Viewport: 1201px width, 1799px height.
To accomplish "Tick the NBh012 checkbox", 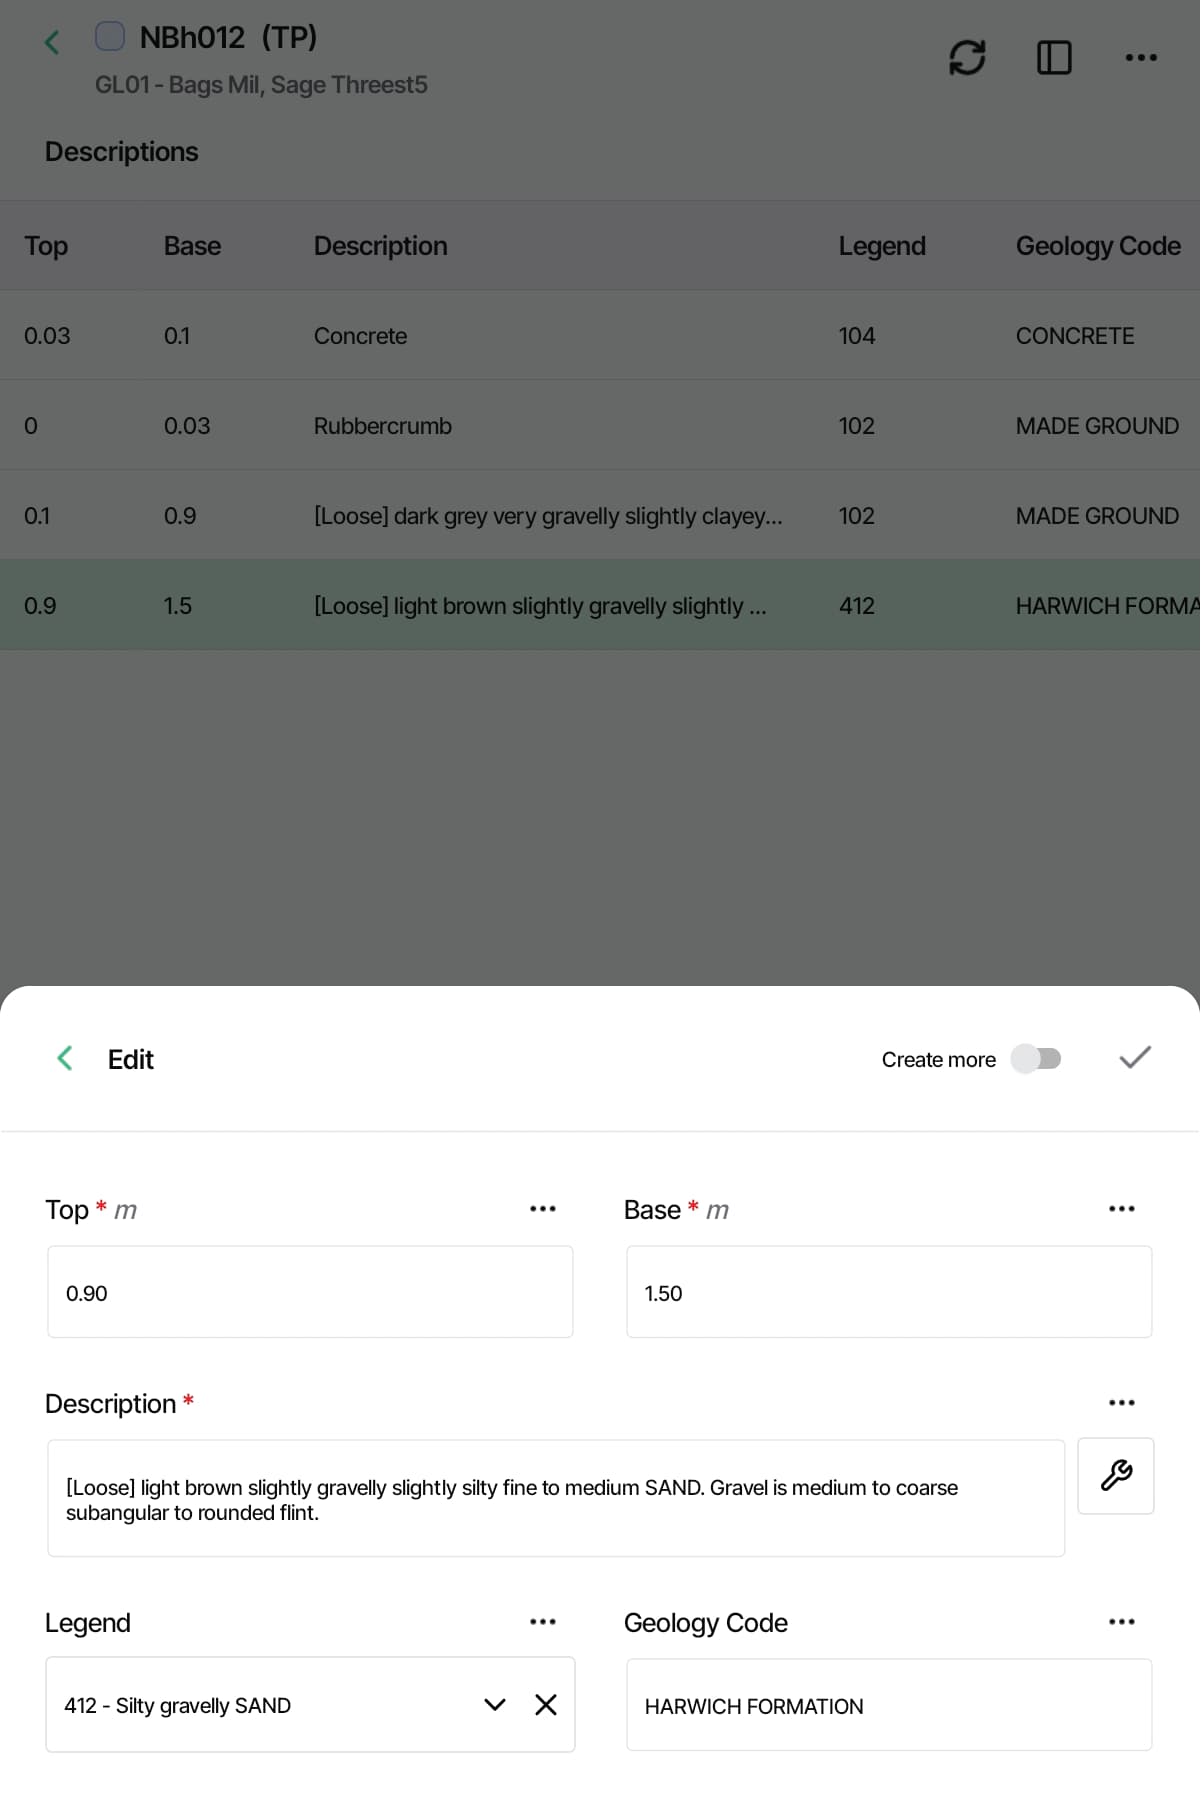I will coord(110,37).
